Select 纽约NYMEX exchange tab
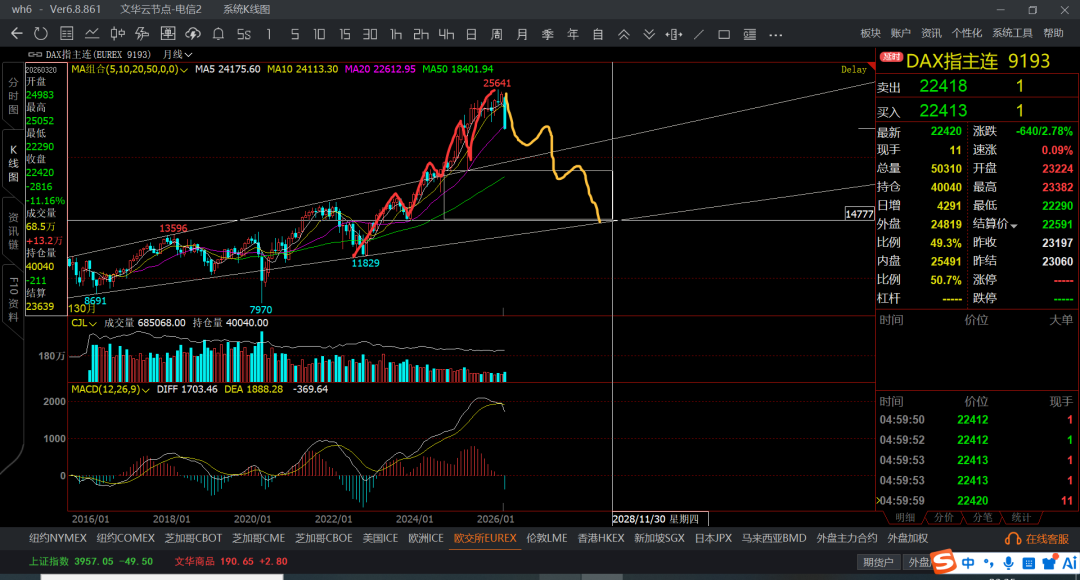The width and height of the screenshot is (1080, 580). pos(58,538)
